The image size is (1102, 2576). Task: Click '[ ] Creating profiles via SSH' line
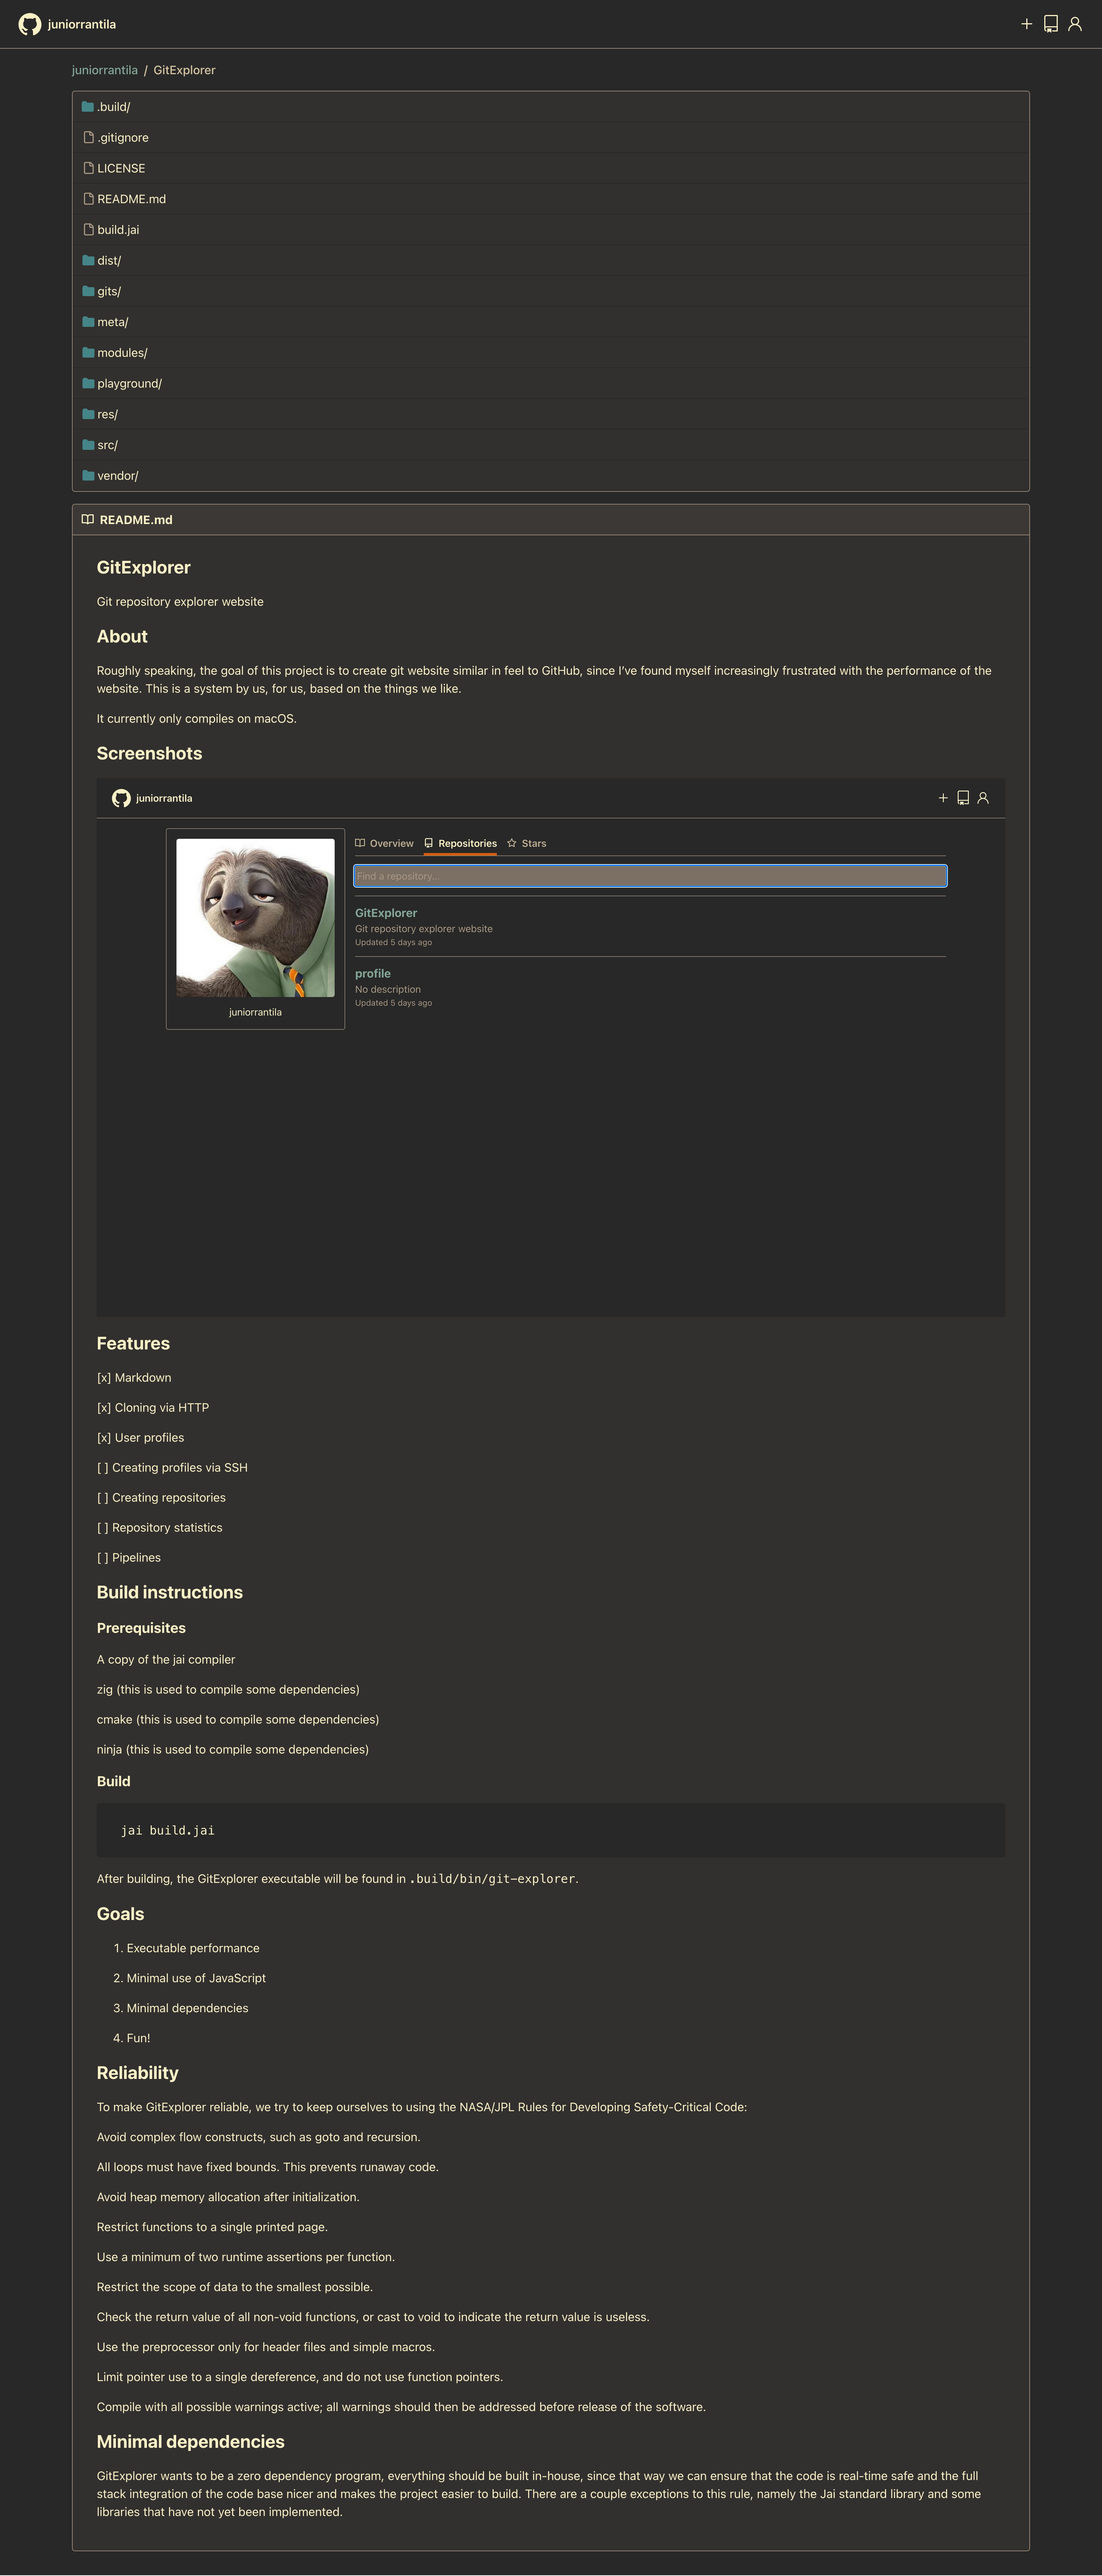coord(172,1468)
